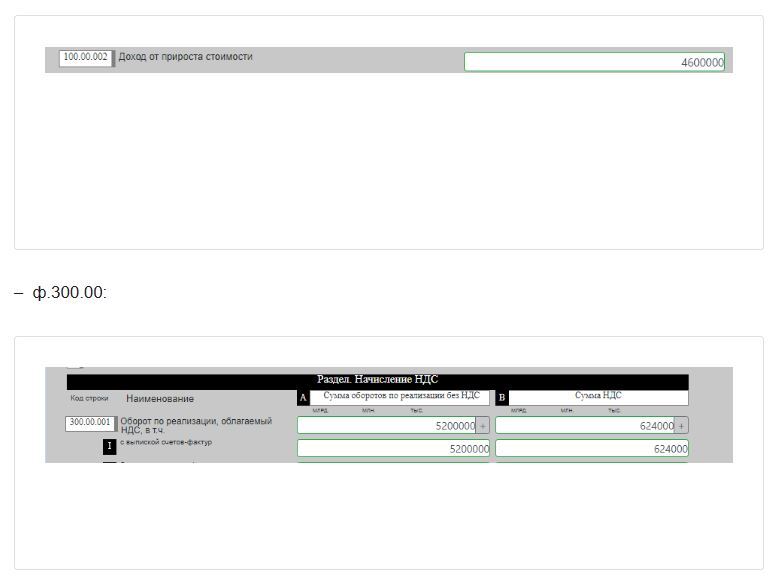Click the 4600000 income input field

pos(594,62)
